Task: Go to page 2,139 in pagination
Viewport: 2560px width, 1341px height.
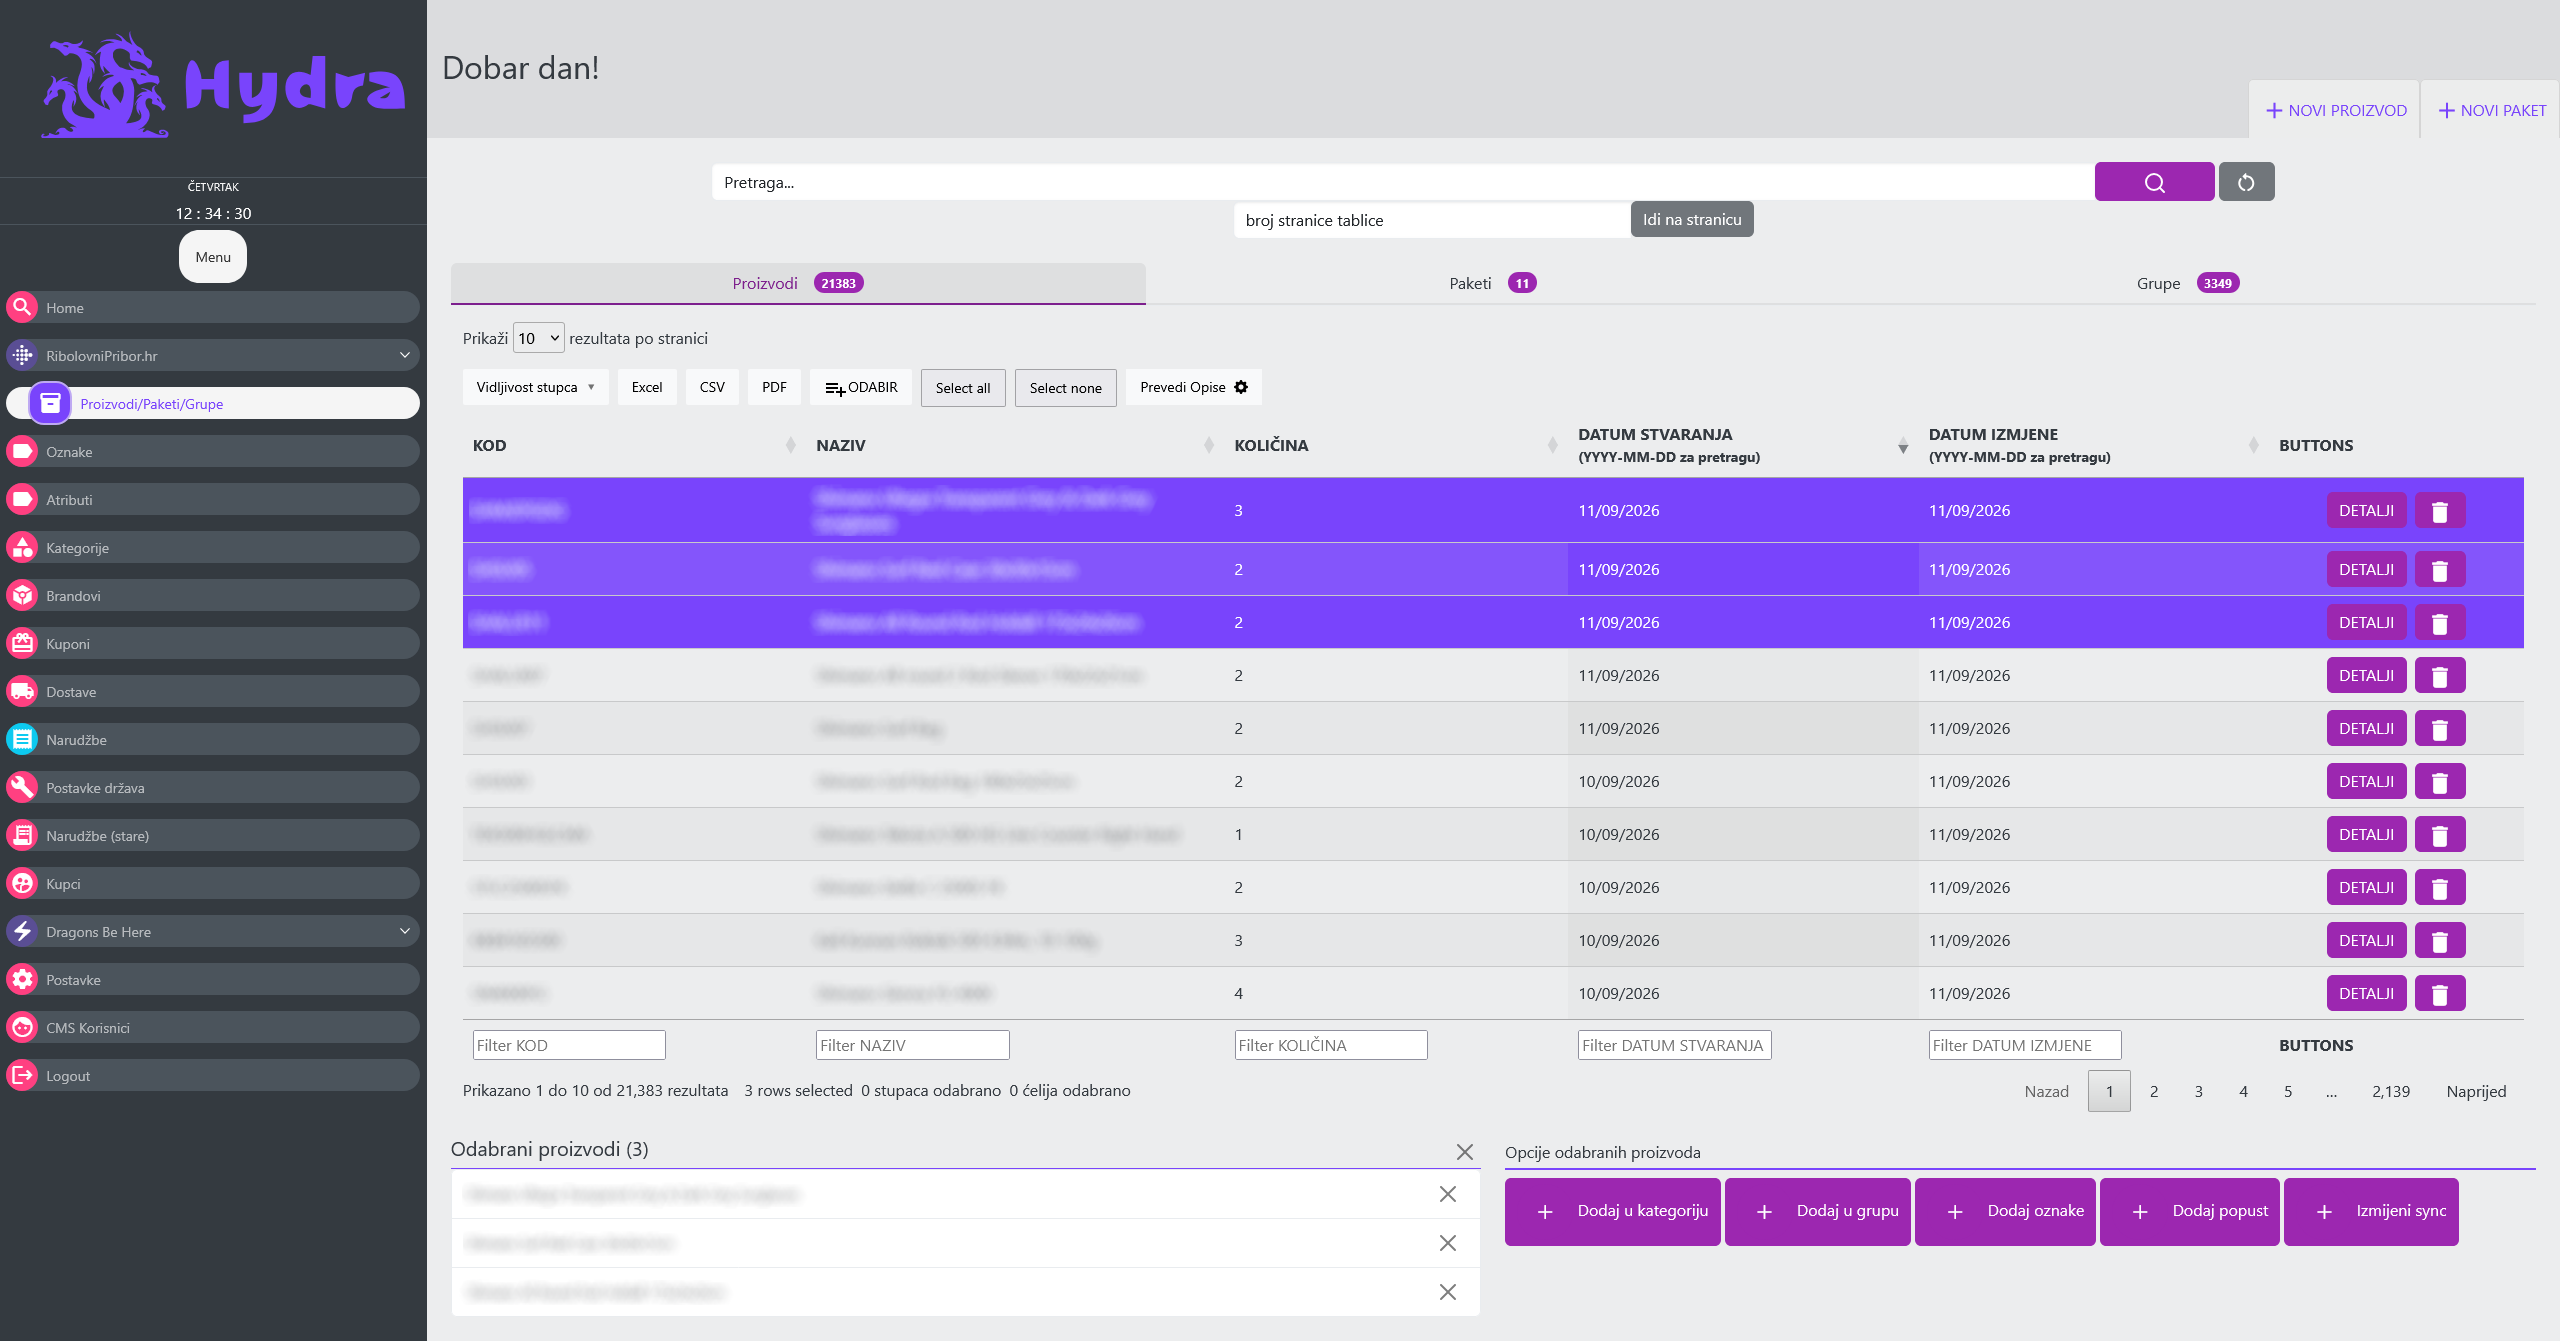Action: [x=2390, y=1092]
